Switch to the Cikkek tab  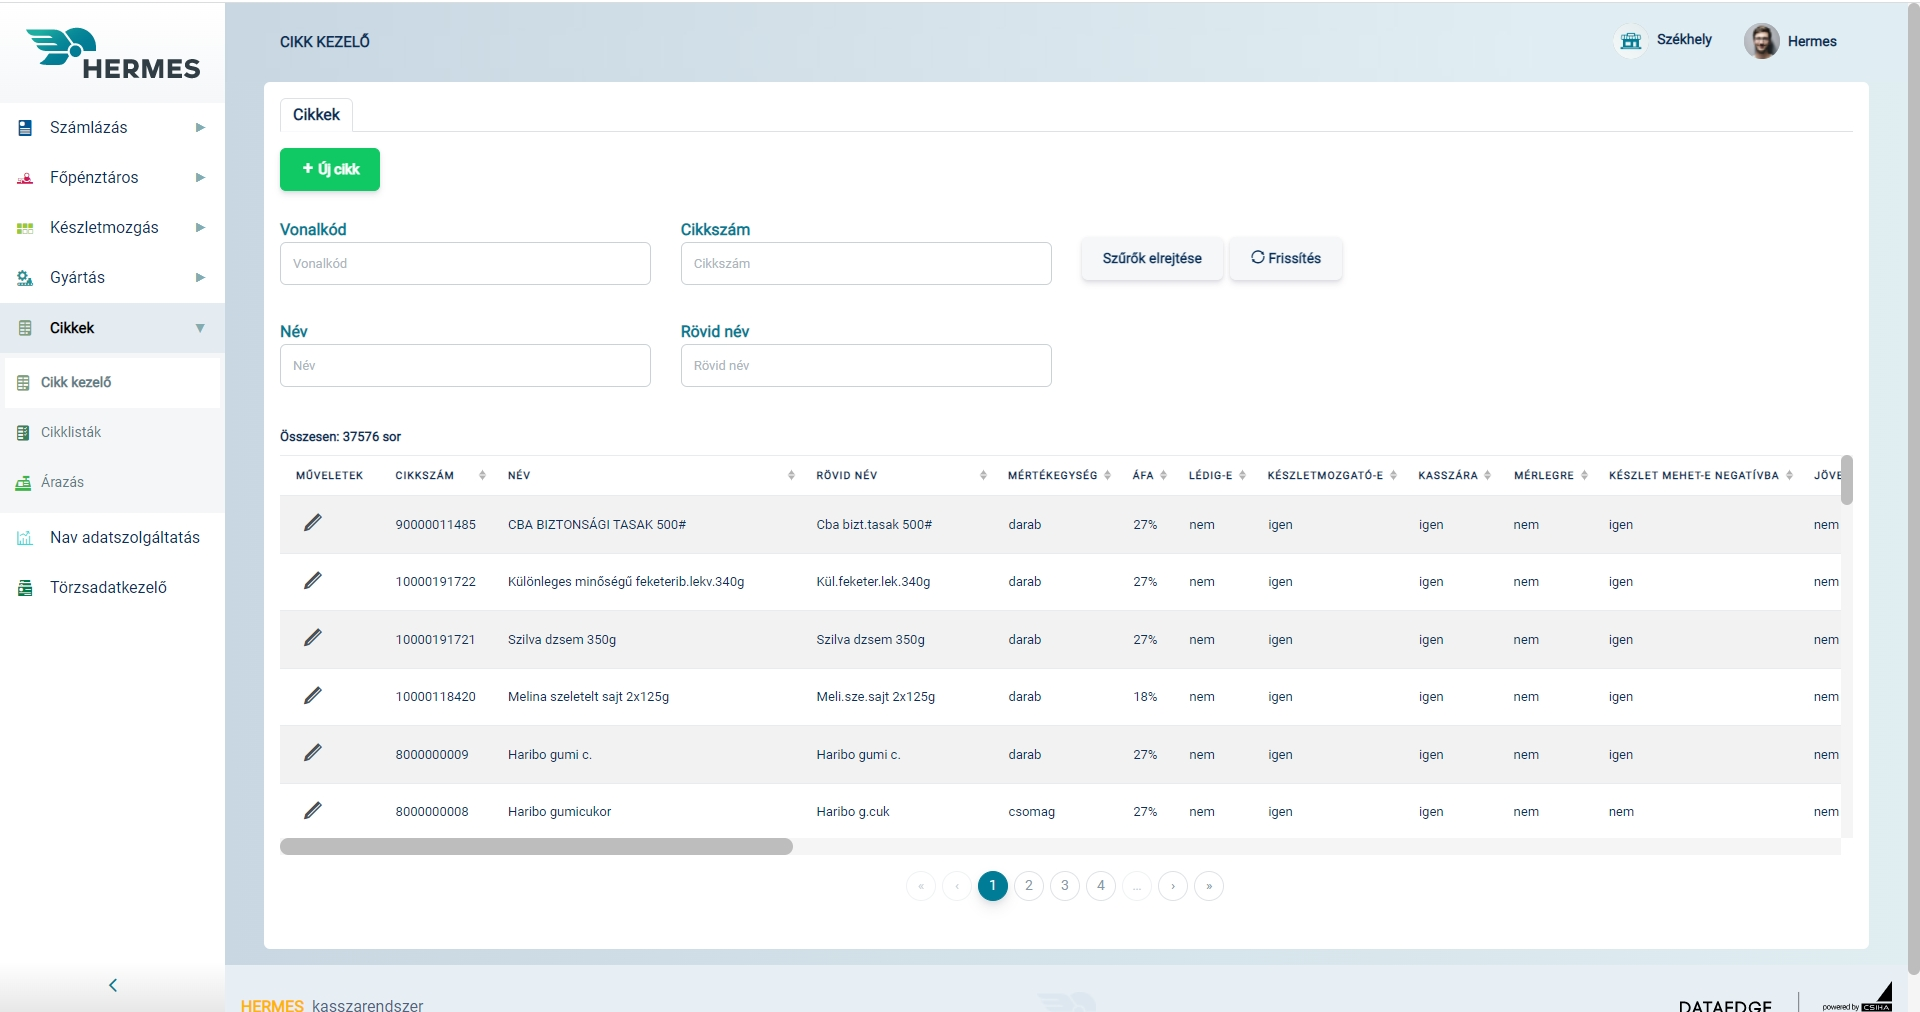click(x=315, y=114)
